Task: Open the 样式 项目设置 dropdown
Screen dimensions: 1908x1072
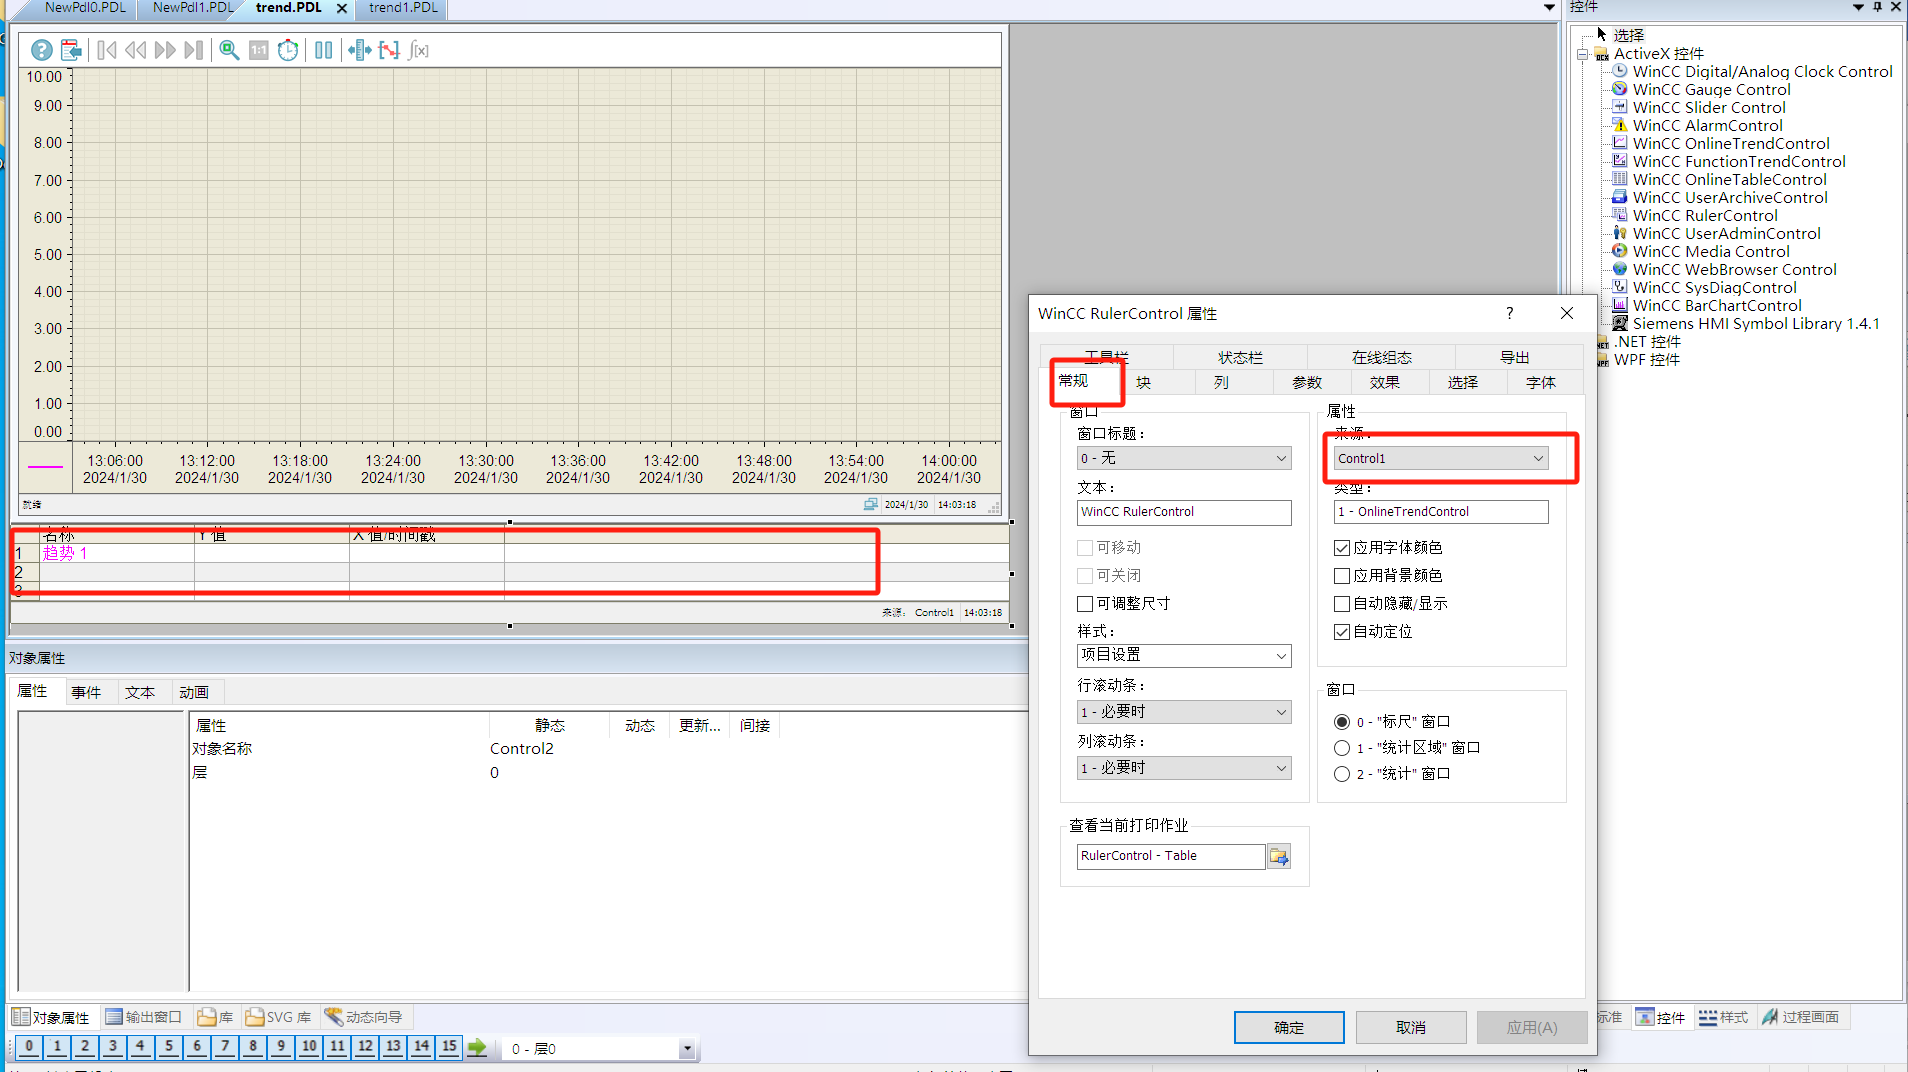Action: (x=1184, y=656)
